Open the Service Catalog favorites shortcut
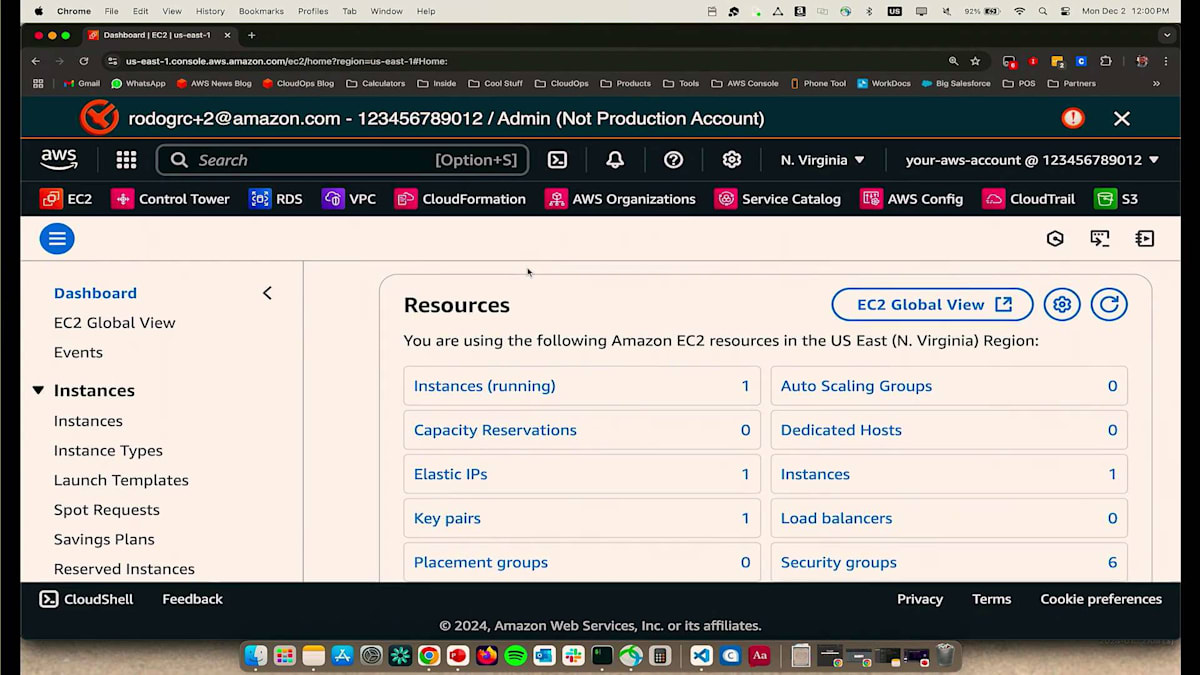Screen dimensions: 1200x675 778,199
